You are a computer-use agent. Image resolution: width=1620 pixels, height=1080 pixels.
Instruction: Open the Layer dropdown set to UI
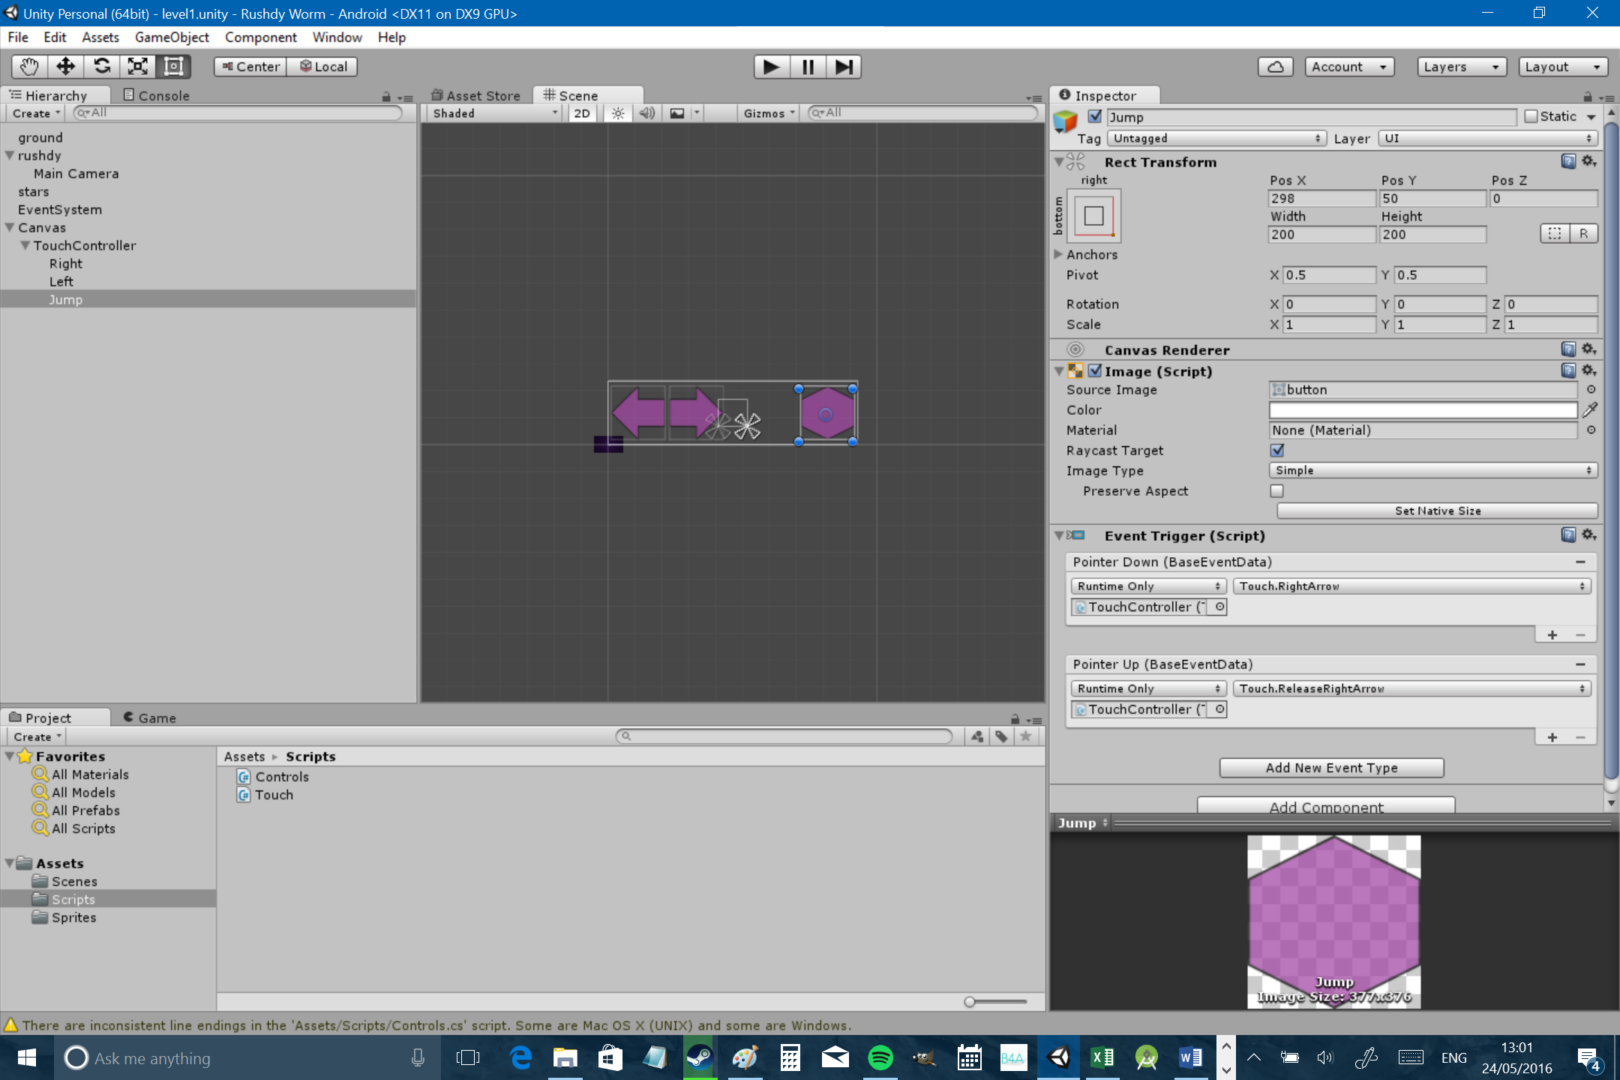coord(1487,138)
